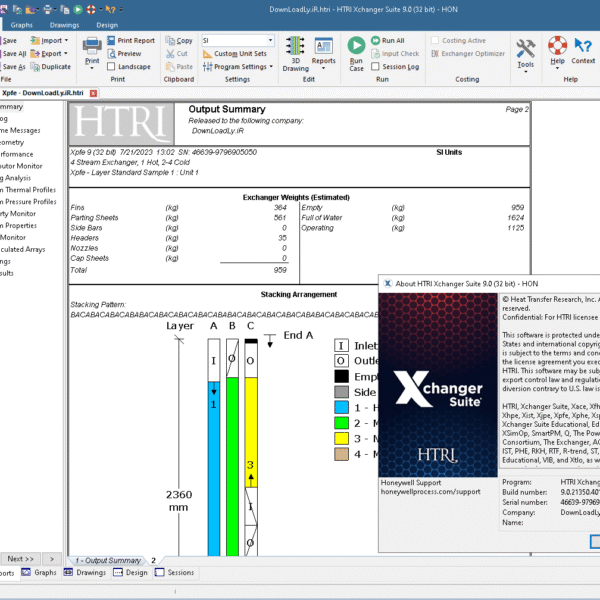This screenshot has height=600, width=600.
Task: Click the Export folder icon
Action: click(35, 54)
